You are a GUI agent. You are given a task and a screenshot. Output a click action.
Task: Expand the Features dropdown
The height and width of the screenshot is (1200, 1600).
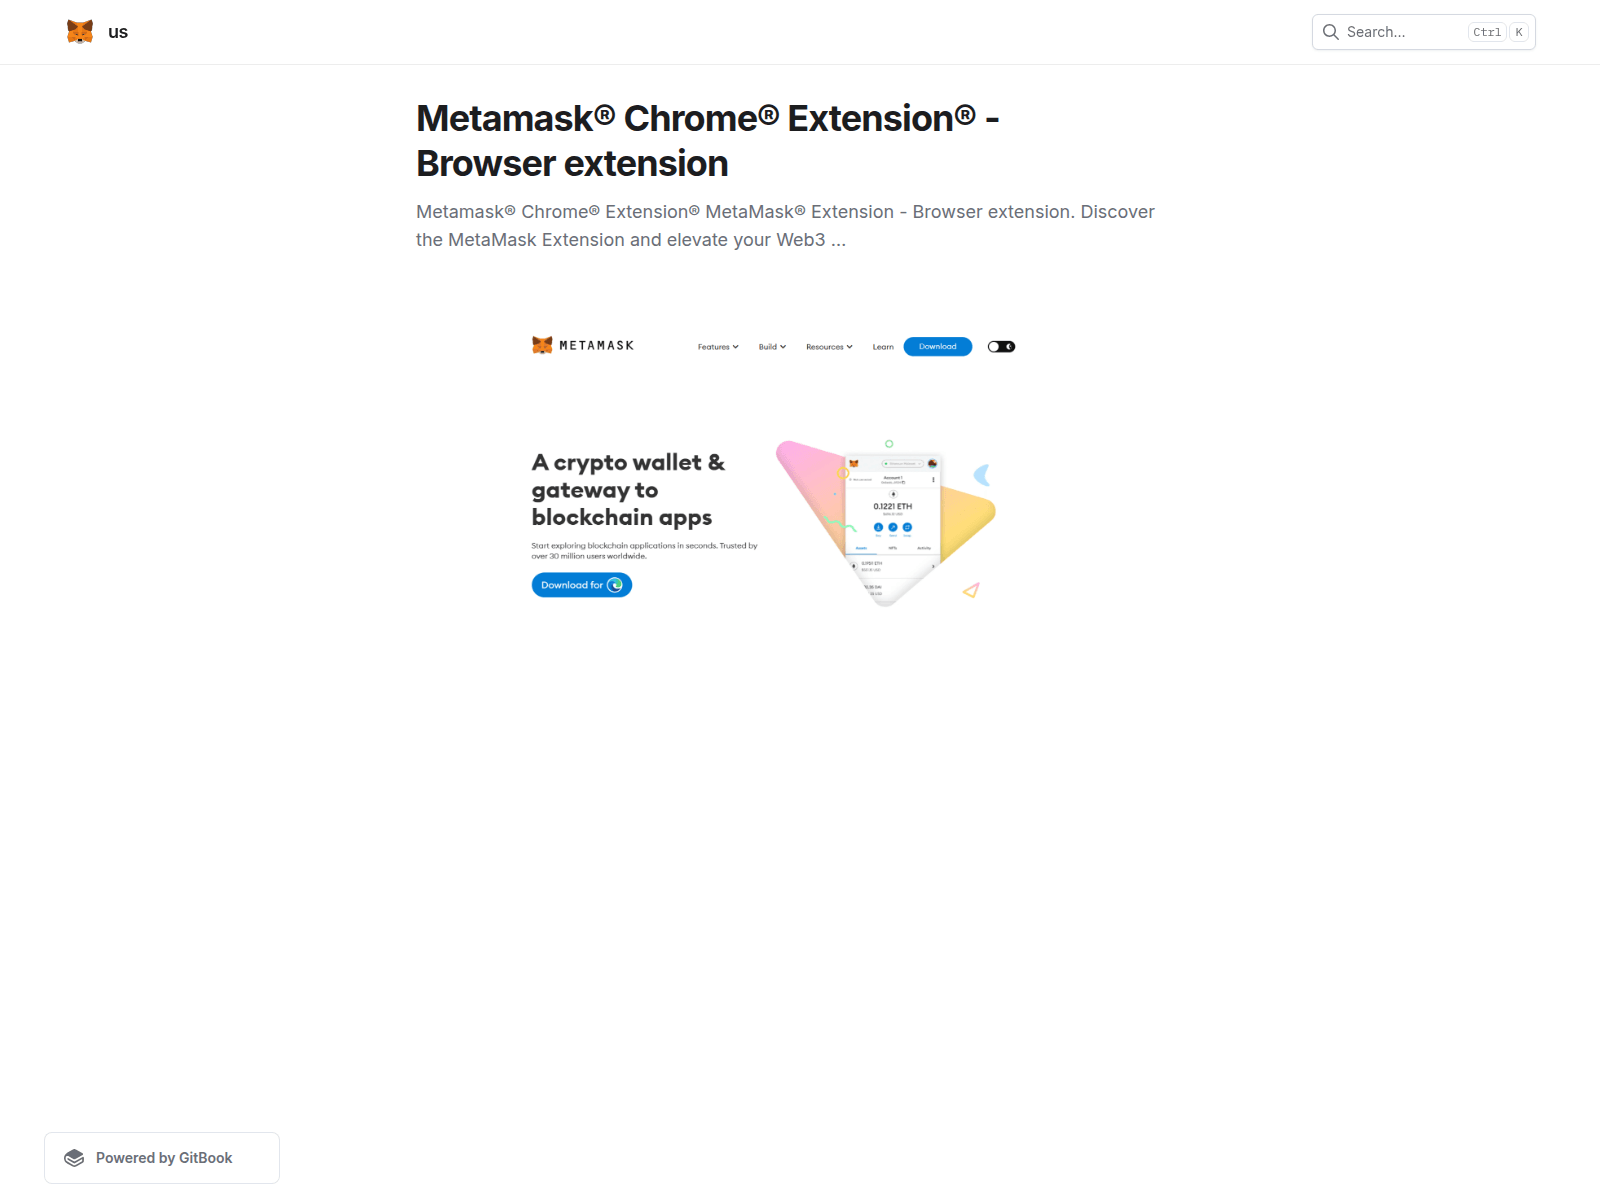click(718, 347)
